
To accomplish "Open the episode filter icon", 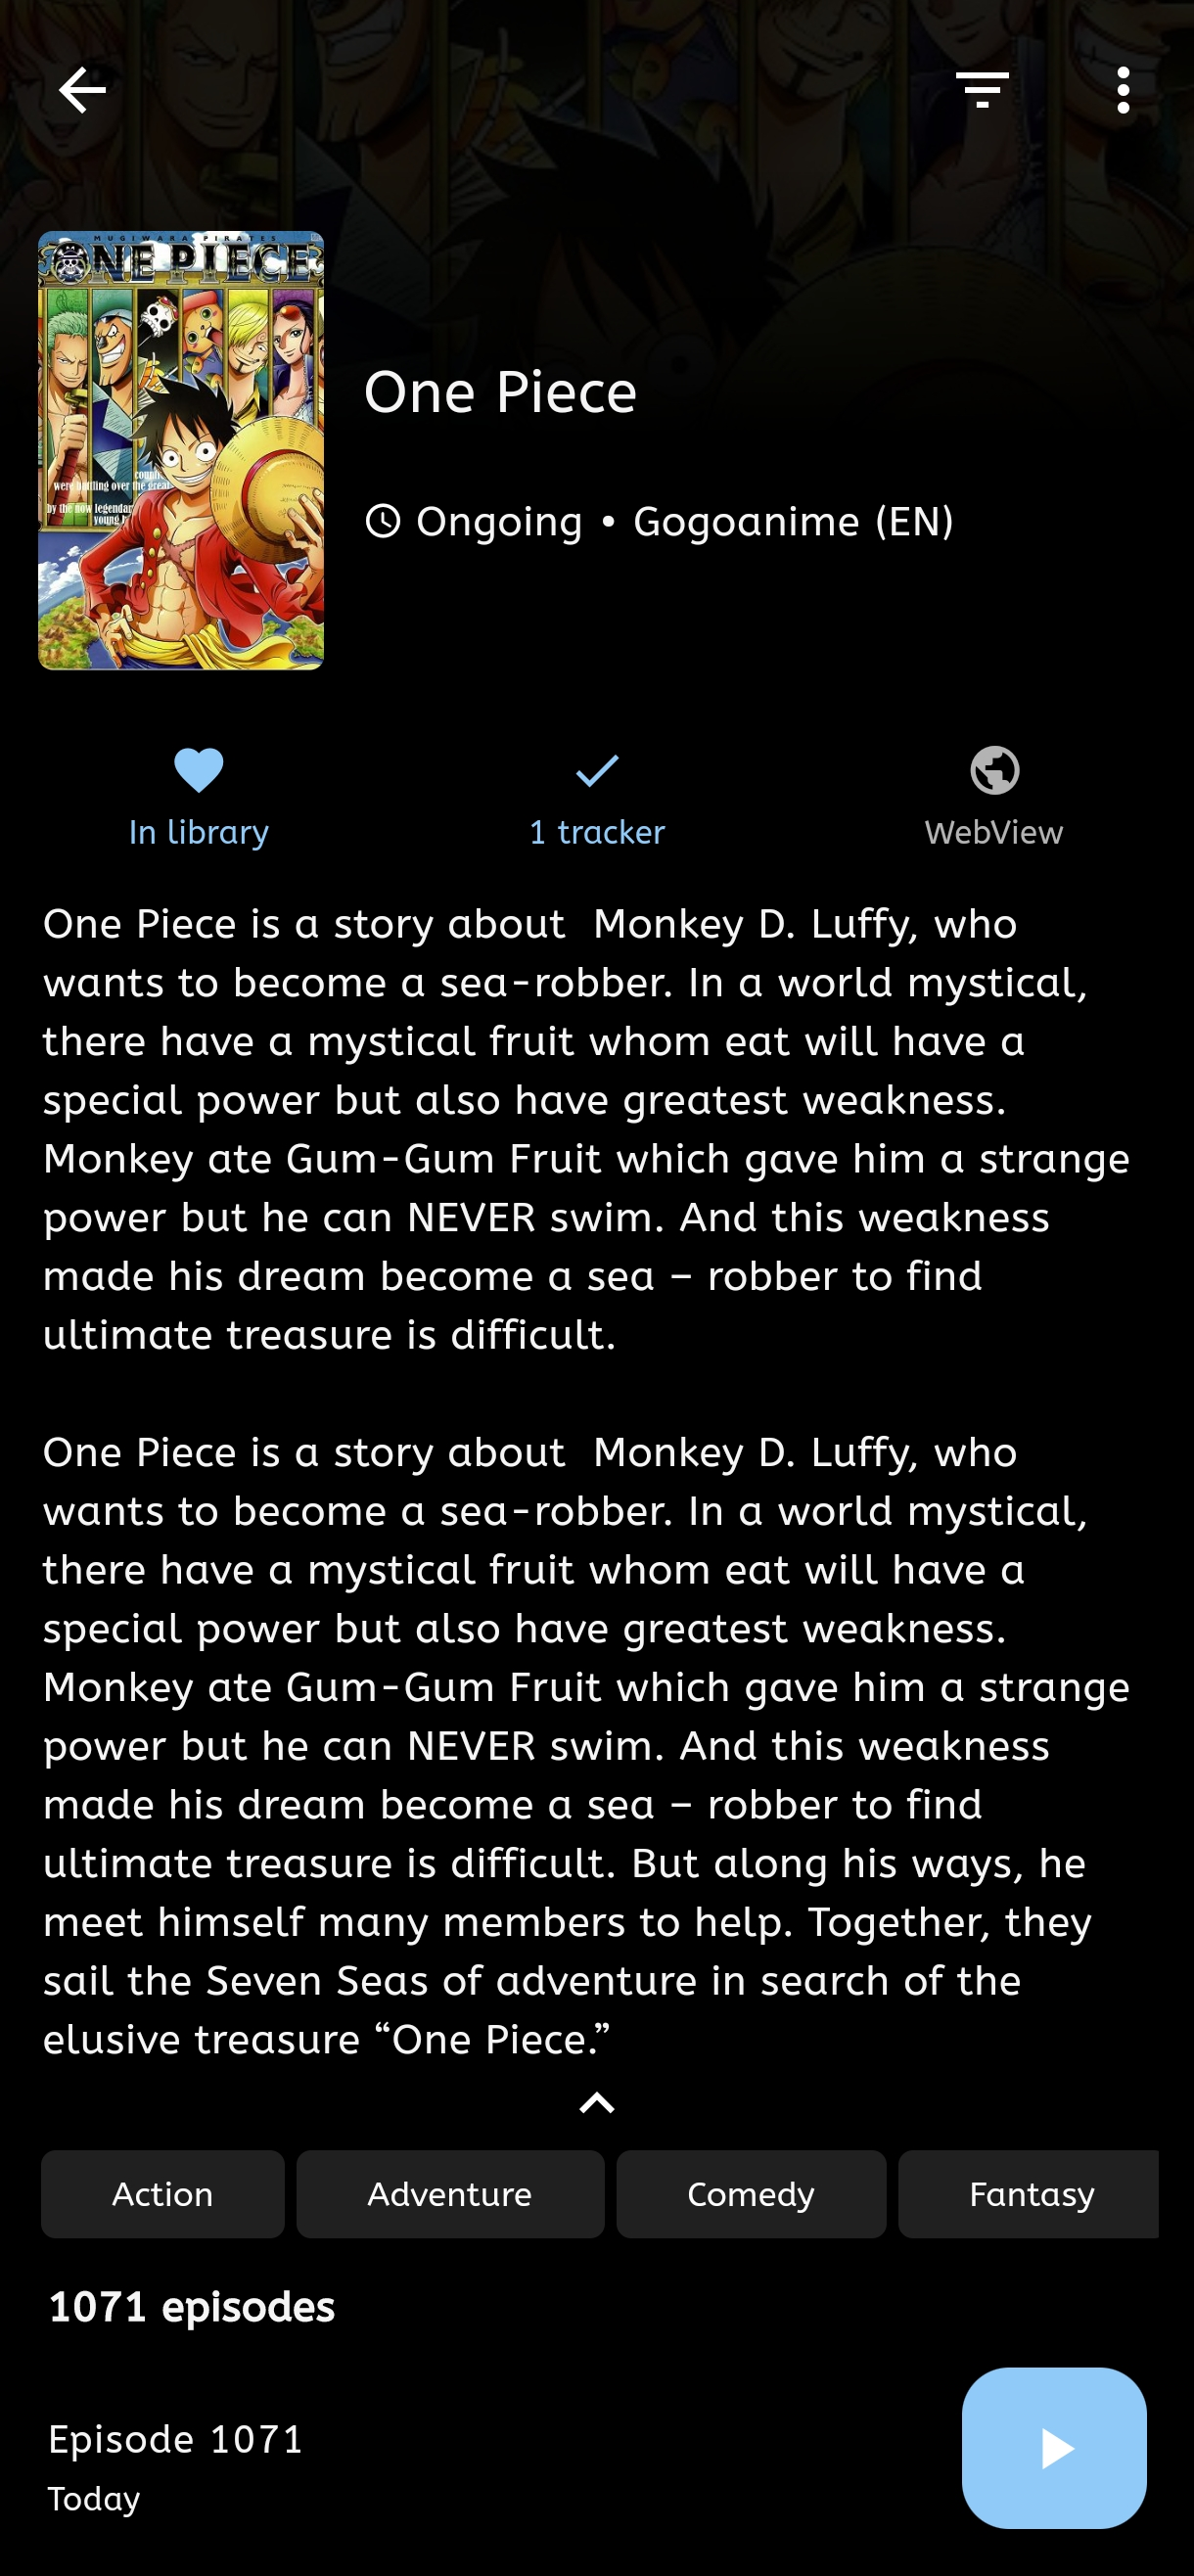I will 982,90.
